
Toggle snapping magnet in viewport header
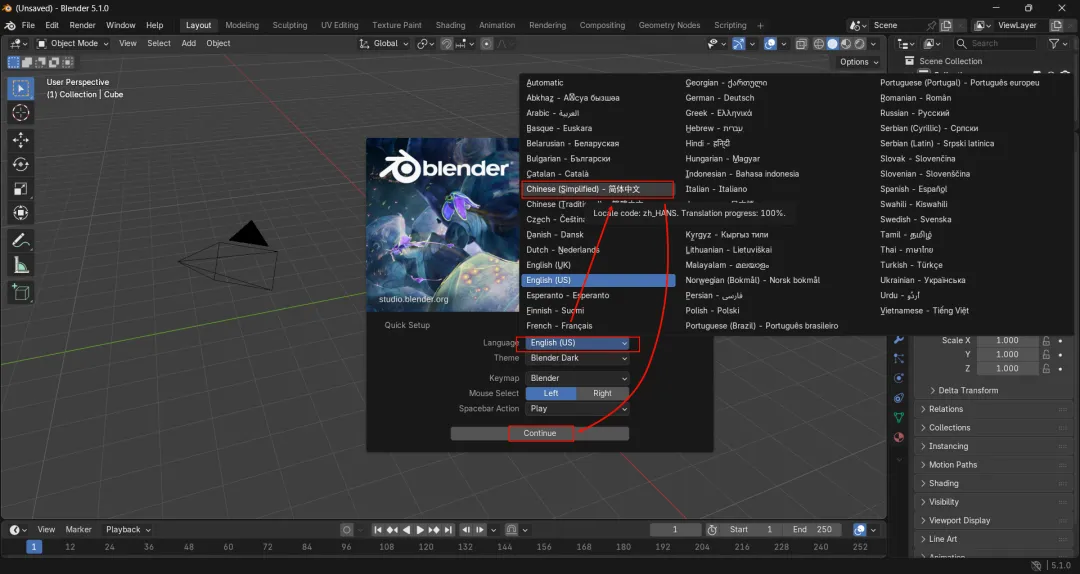(x=447, y=43)
